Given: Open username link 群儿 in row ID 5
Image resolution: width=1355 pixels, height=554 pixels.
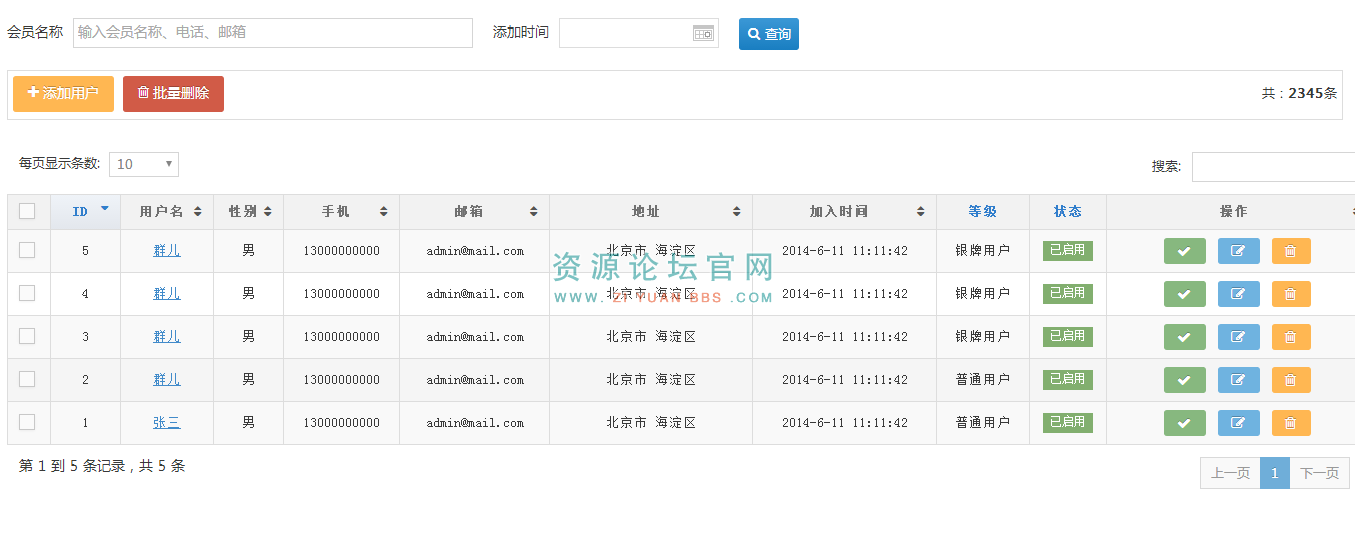Looking at the screenshot, I should (x=167, y=251).
